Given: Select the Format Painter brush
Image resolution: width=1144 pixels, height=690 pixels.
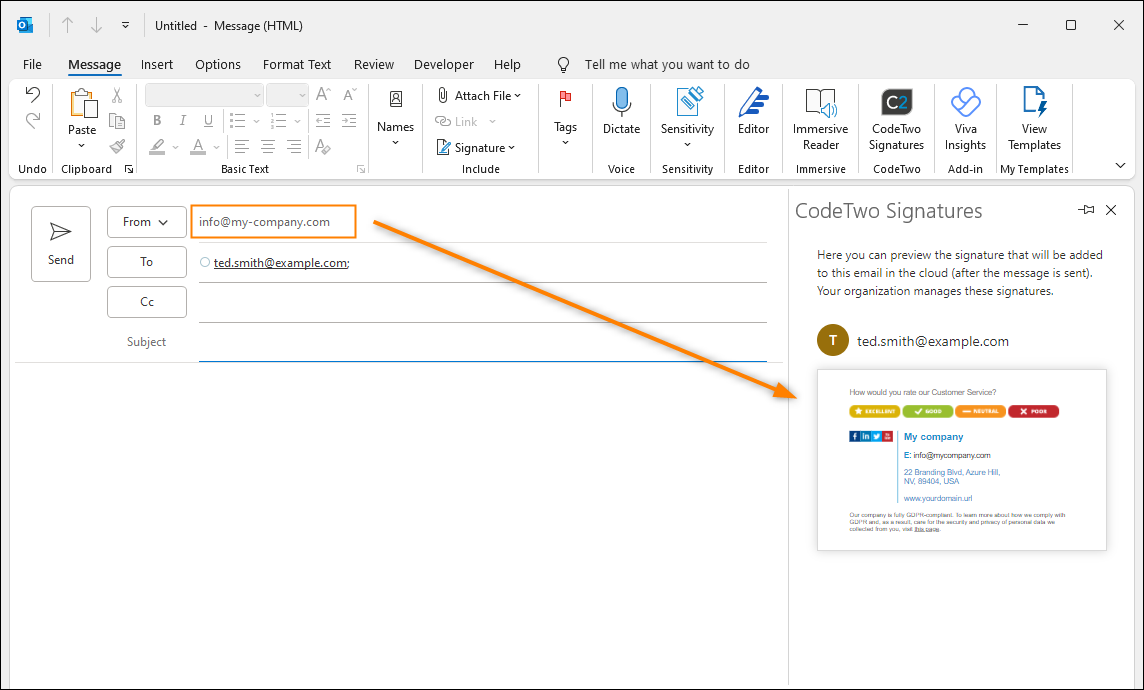Looking at the screenshot, I should pos(117,147).
